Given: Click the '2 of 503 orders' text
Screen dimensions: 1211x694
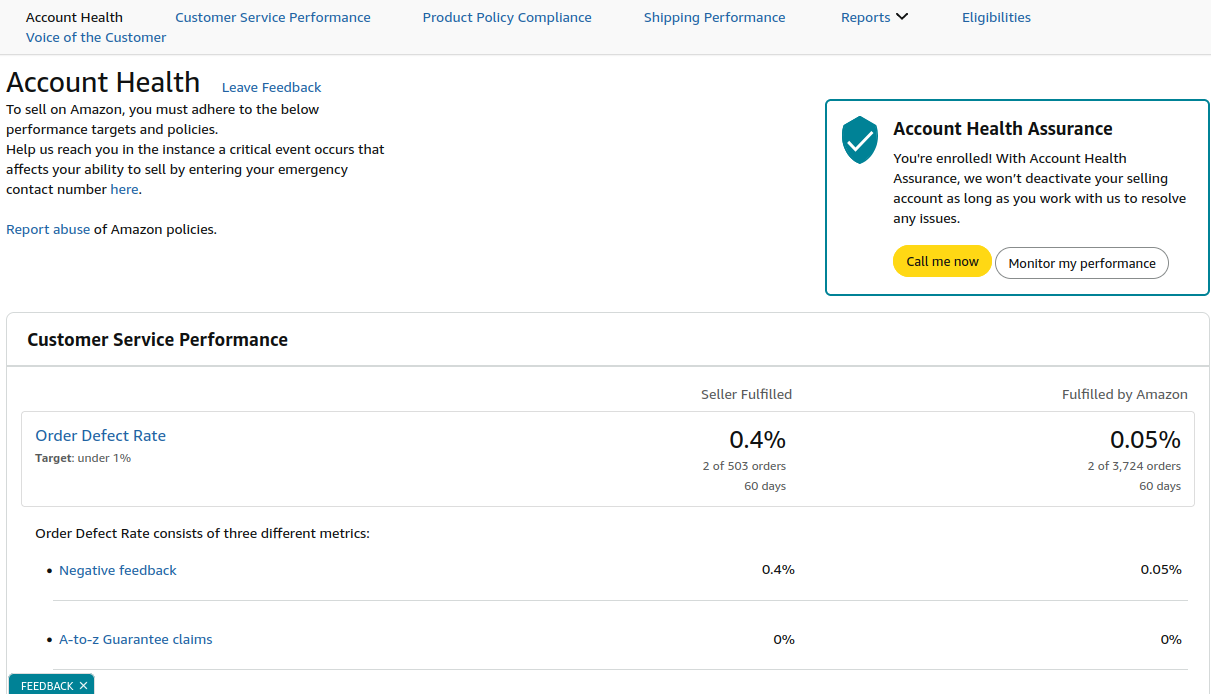Looking at the screenshot, I should (x=745, y=466).
